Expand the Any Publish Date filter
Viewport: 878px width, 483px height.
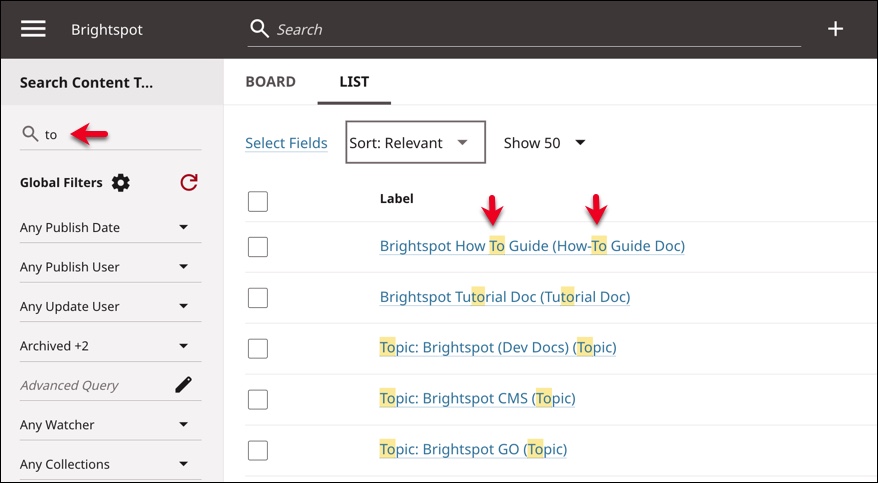[110, 228]
